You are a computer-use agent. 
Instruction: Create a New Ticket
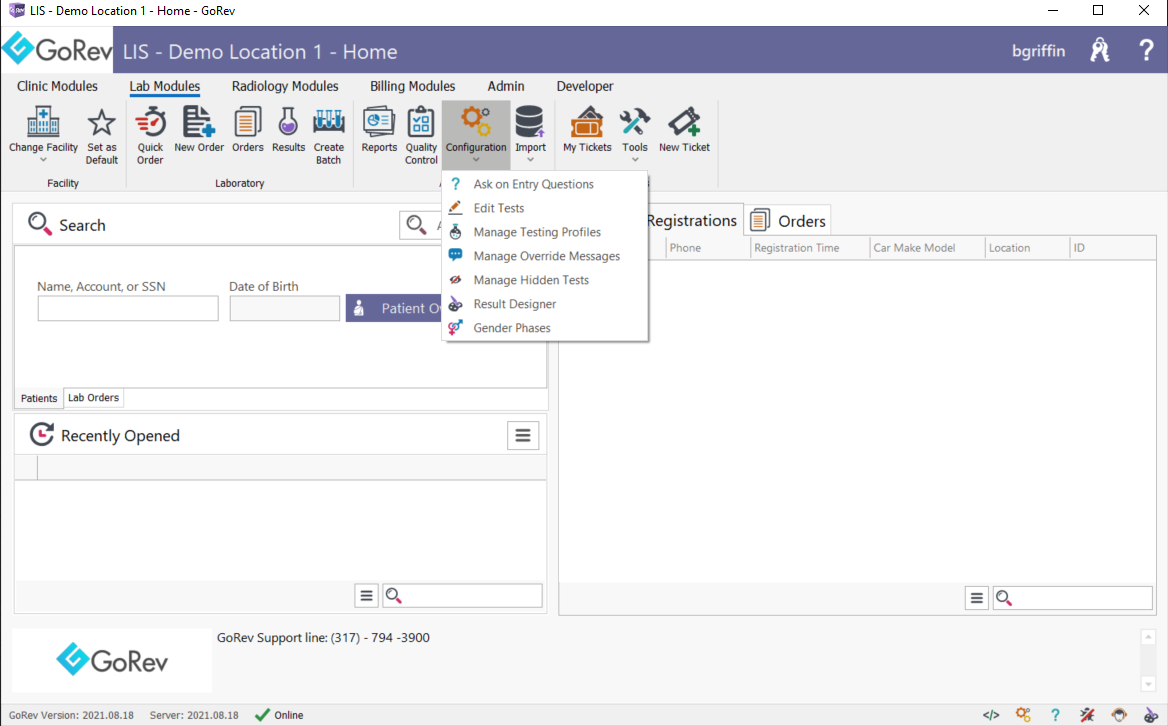(684, 130)
